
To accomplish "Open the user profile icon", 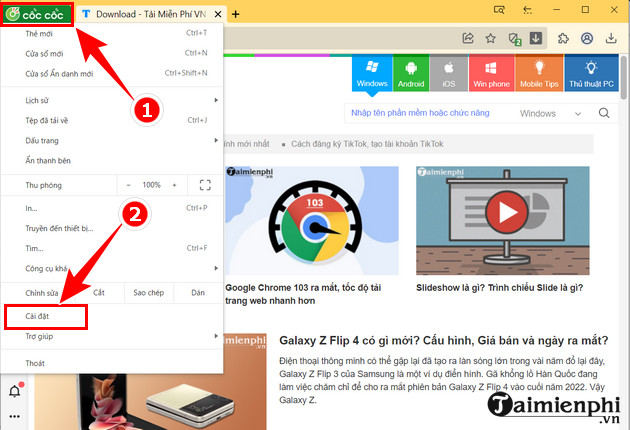I will click(587, 39).
